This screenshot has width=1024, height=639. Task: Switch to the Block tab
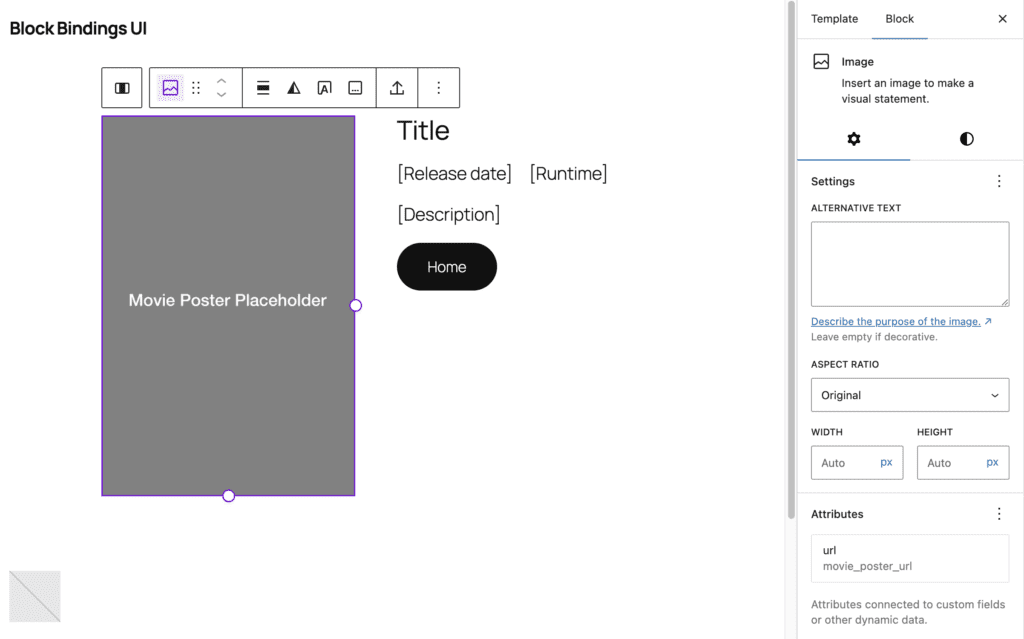pyautogui.click(x=899, y=19)
